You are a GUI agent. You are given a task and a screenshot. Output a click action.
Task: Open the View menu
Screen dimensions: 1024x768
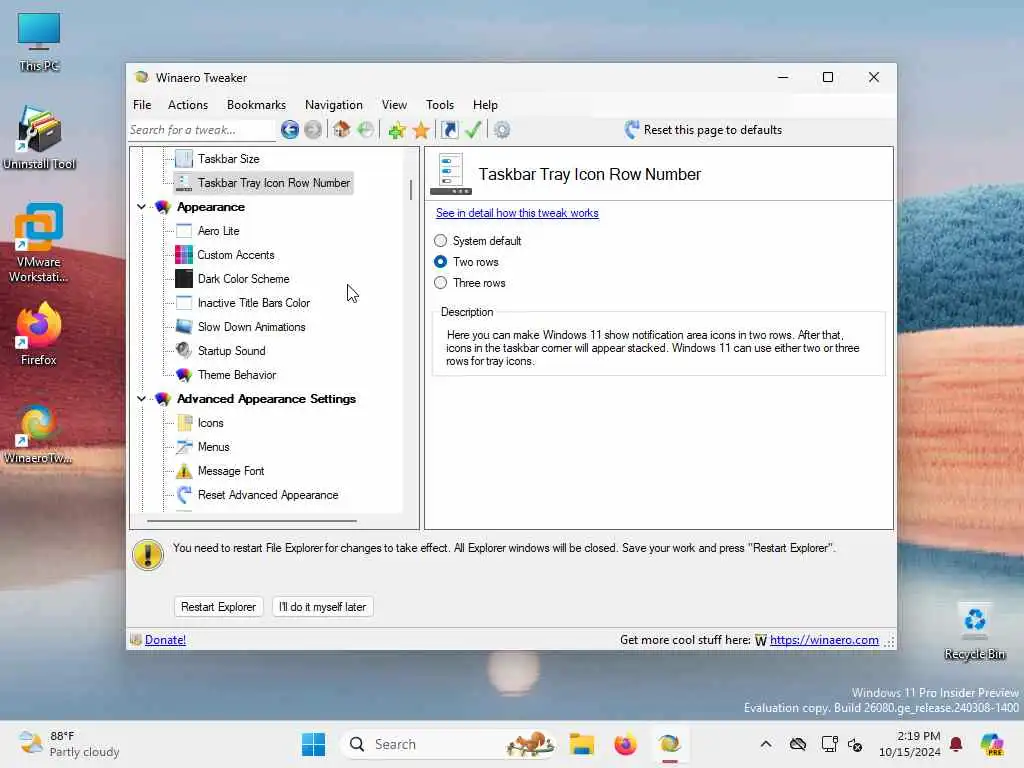point(394,104)
